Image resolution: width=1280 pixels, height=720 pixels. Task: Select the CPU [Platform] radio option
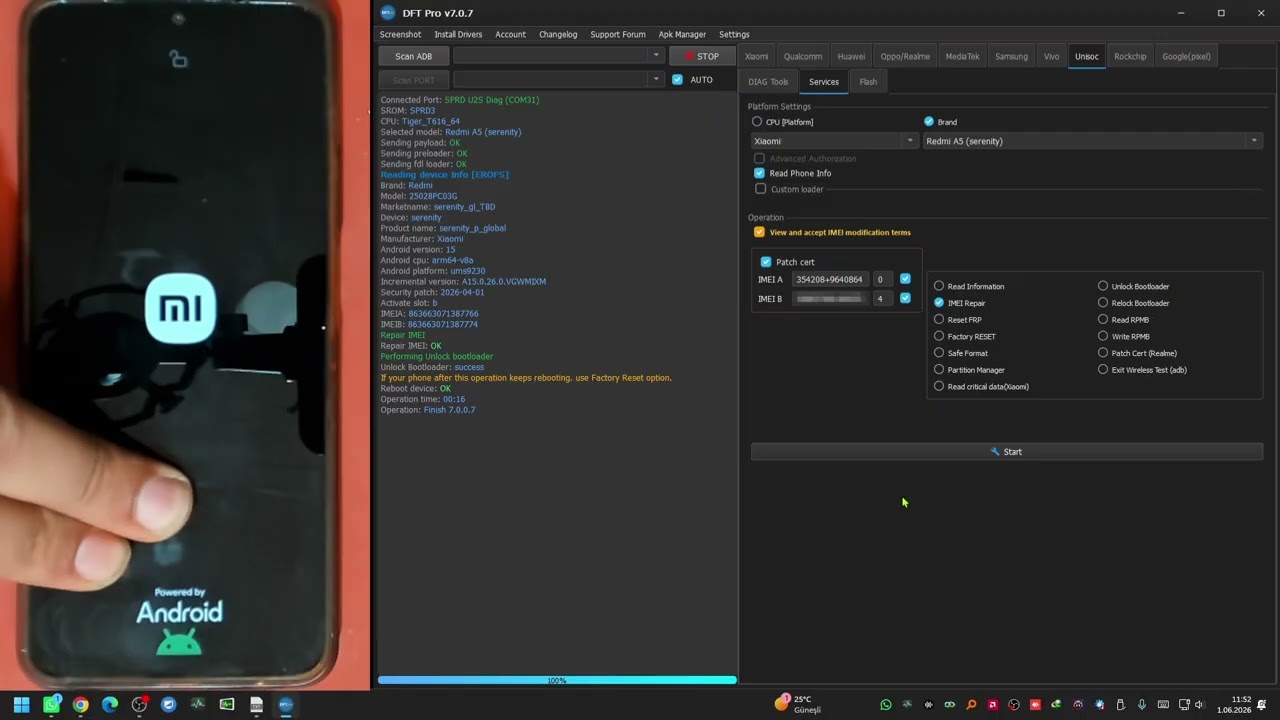pyautogui.click(x=757, y=122)
